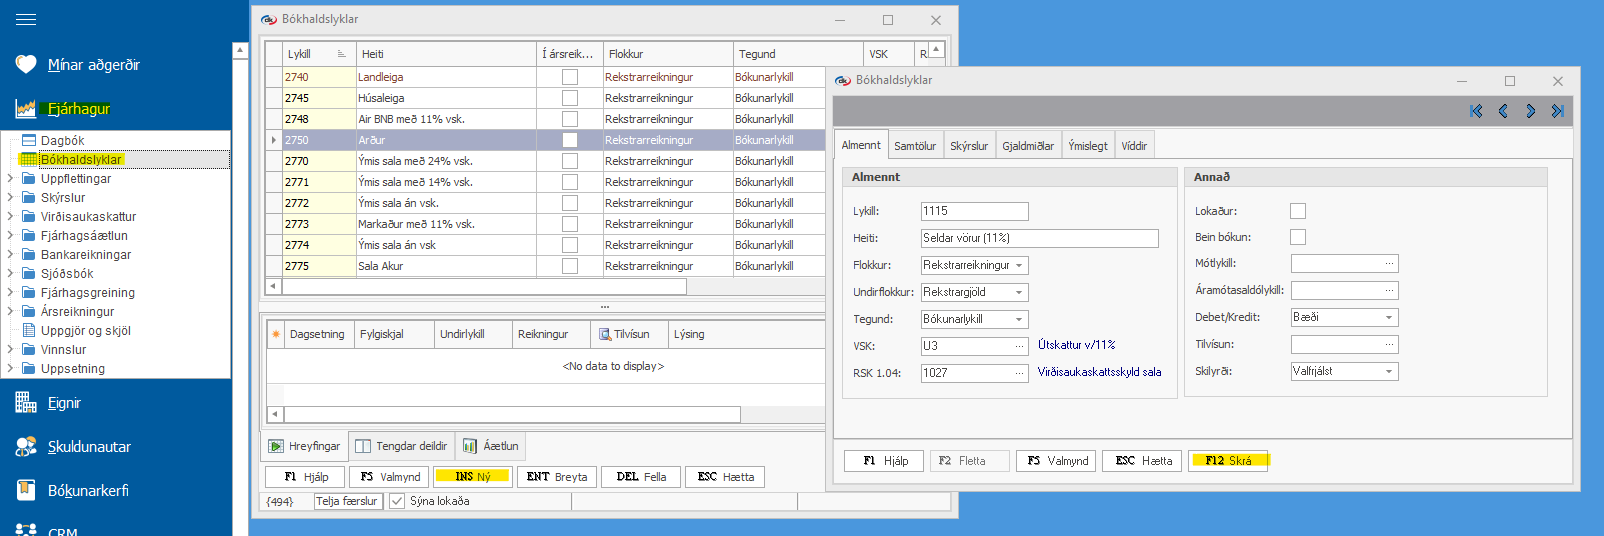
Task: Enable the Bein bókun checkbox
Action: [1298, 237]
